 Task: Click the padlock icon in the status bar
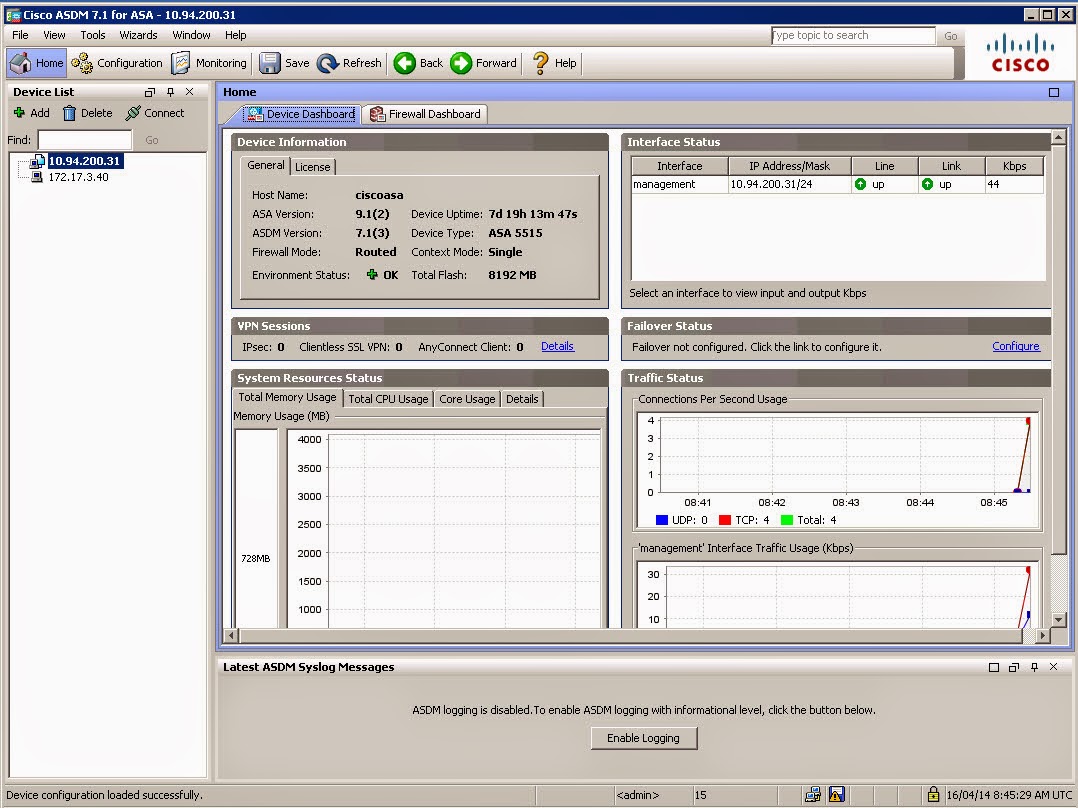pyautogui.click(x=932, y=795)
